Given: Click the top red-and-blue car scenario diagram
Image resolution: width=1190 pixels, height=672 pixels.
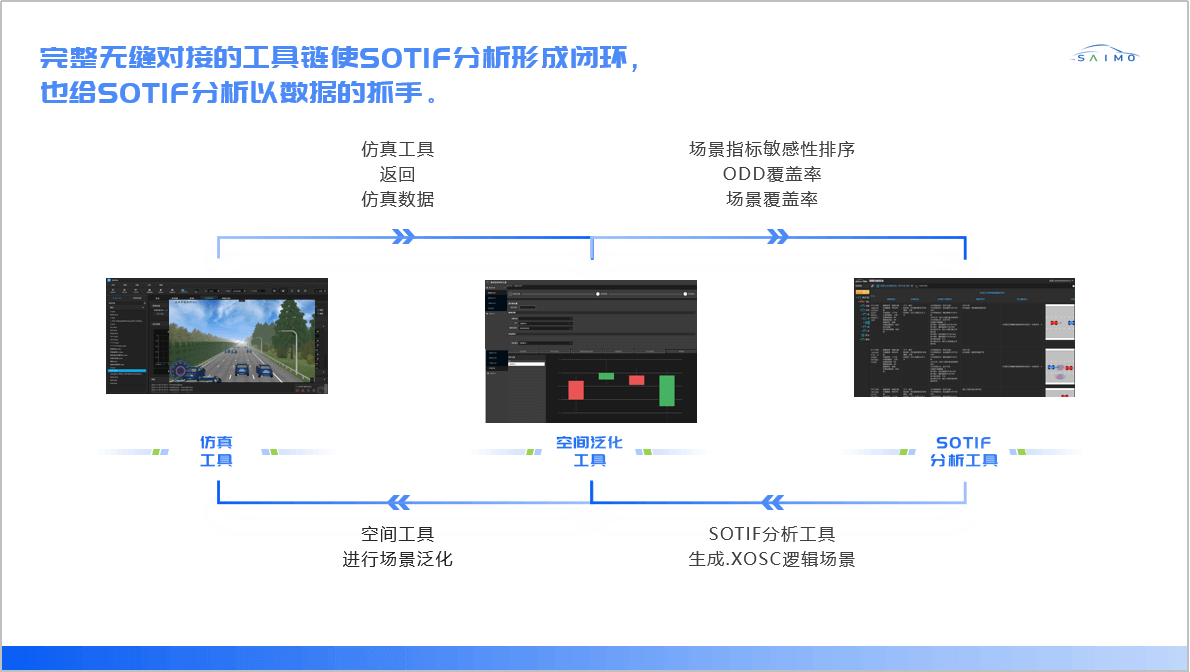Looking at the screenshot, I should (1058, 325).
